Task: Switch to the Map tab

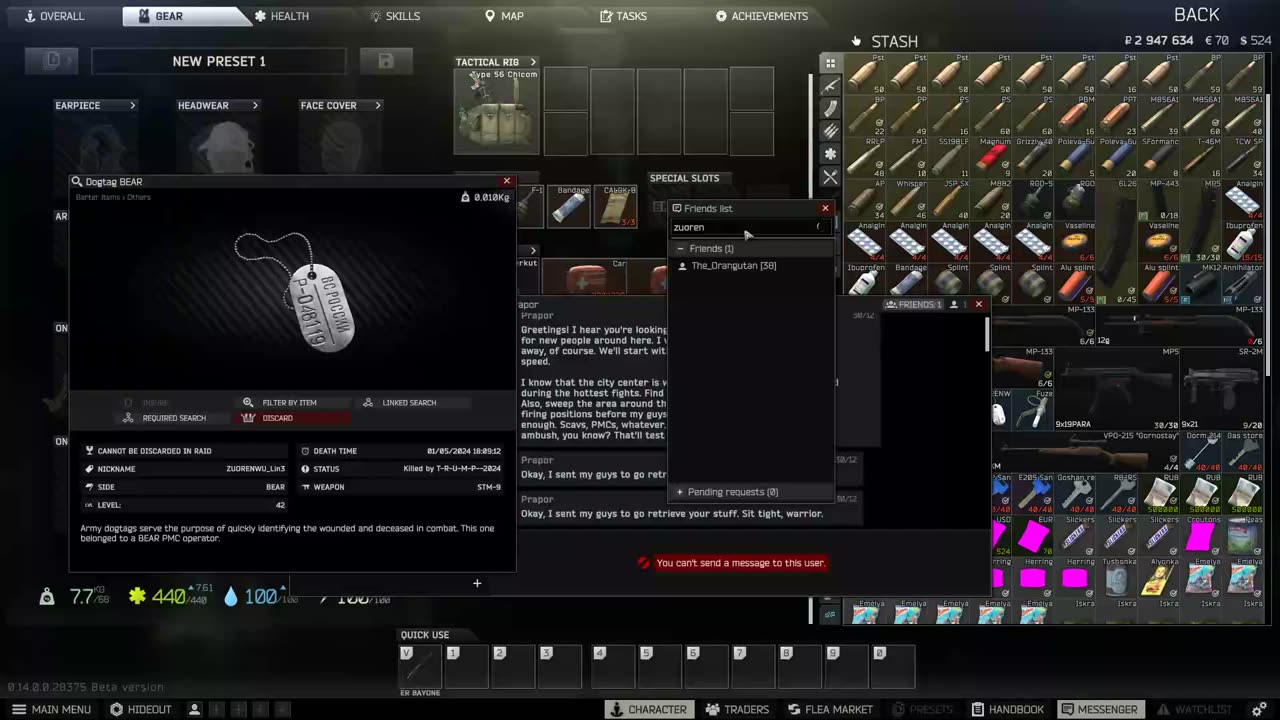Action: pos(504,16)
